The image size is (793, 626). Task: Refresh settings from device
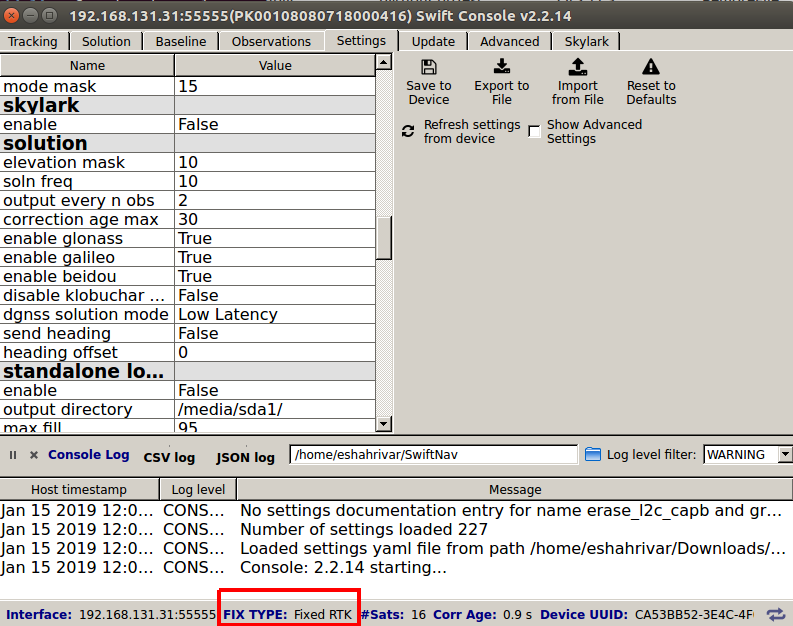408,132
